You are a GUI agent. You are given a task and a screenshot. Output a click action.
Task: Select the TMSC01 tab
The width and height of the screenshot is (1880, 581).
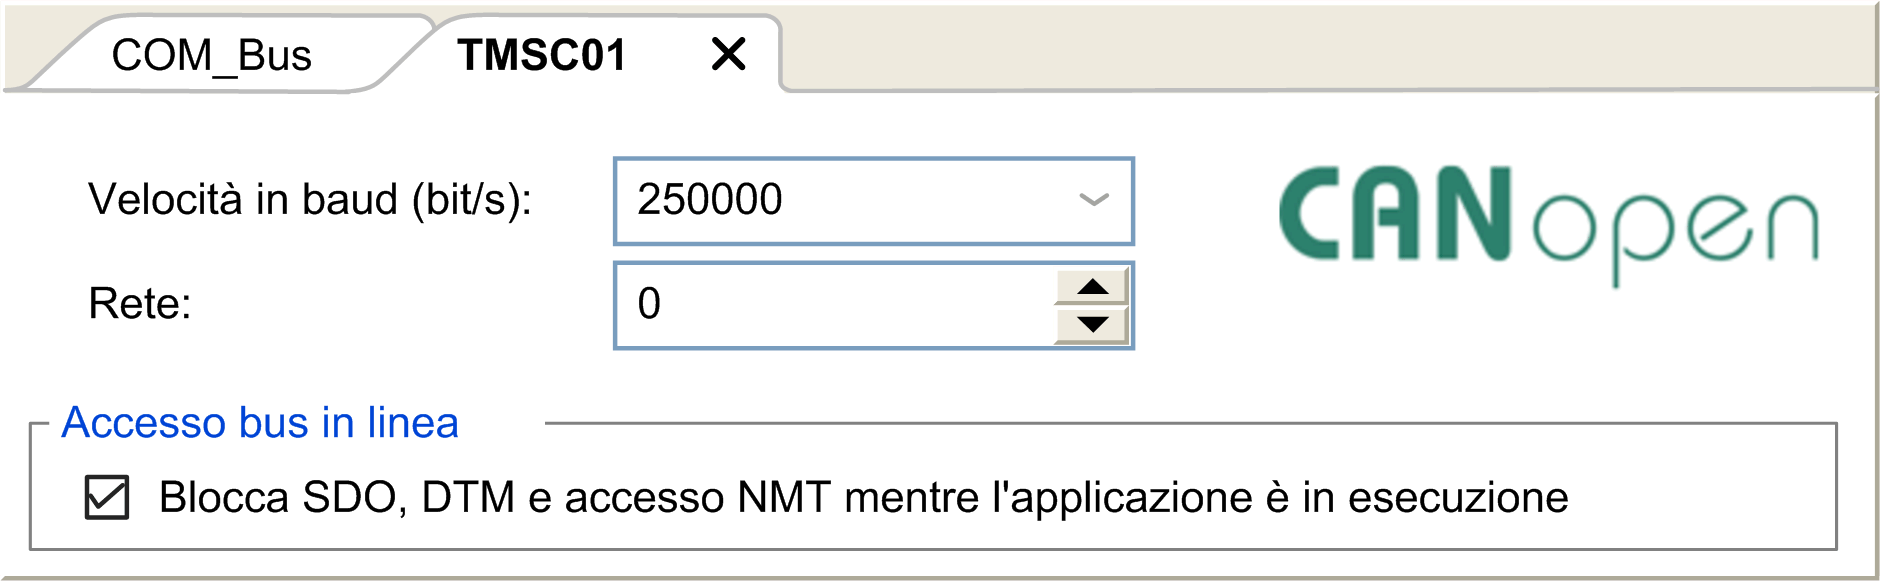[541, 55]
